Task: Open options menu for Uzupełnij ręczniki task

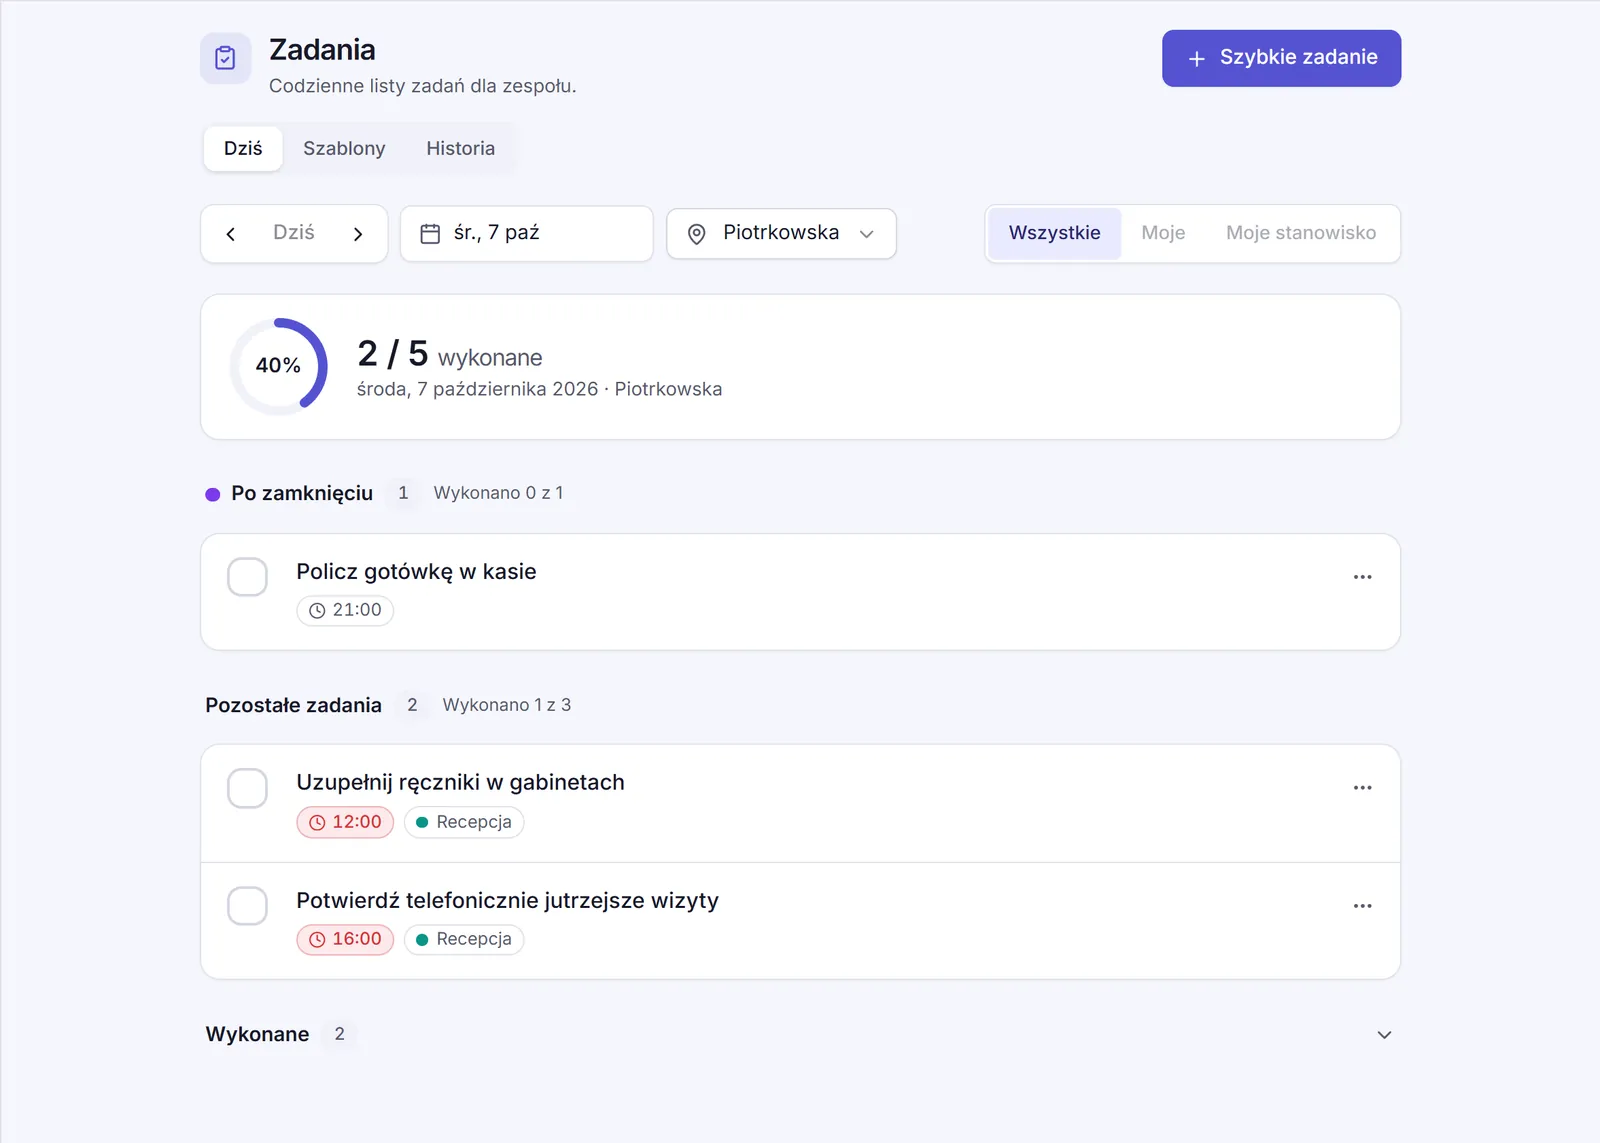Action: (1362, 788)
